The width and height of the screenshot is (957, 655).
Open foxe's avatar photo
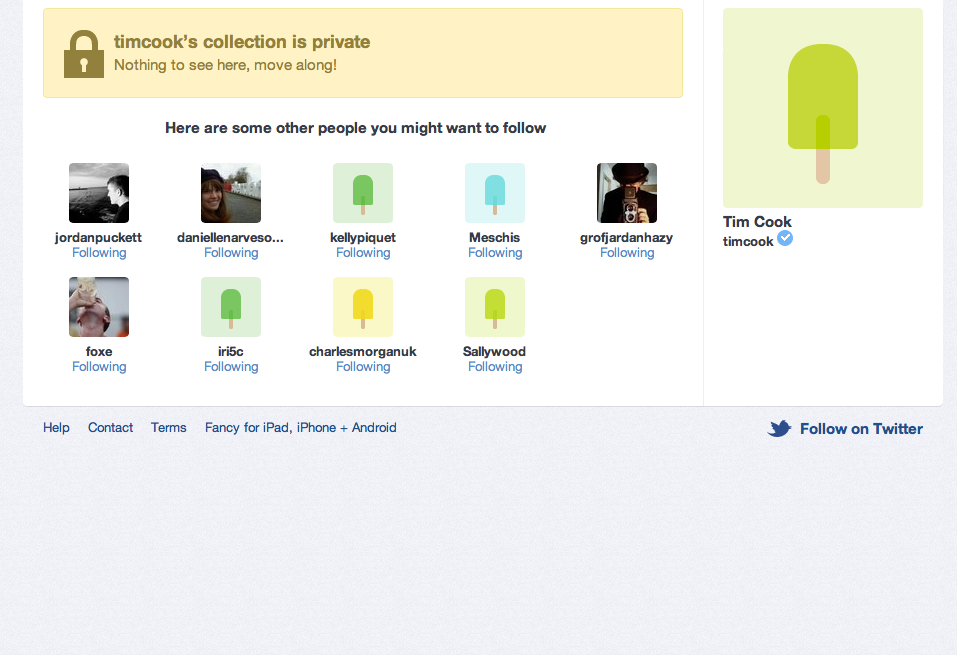[x=99, y=307]
